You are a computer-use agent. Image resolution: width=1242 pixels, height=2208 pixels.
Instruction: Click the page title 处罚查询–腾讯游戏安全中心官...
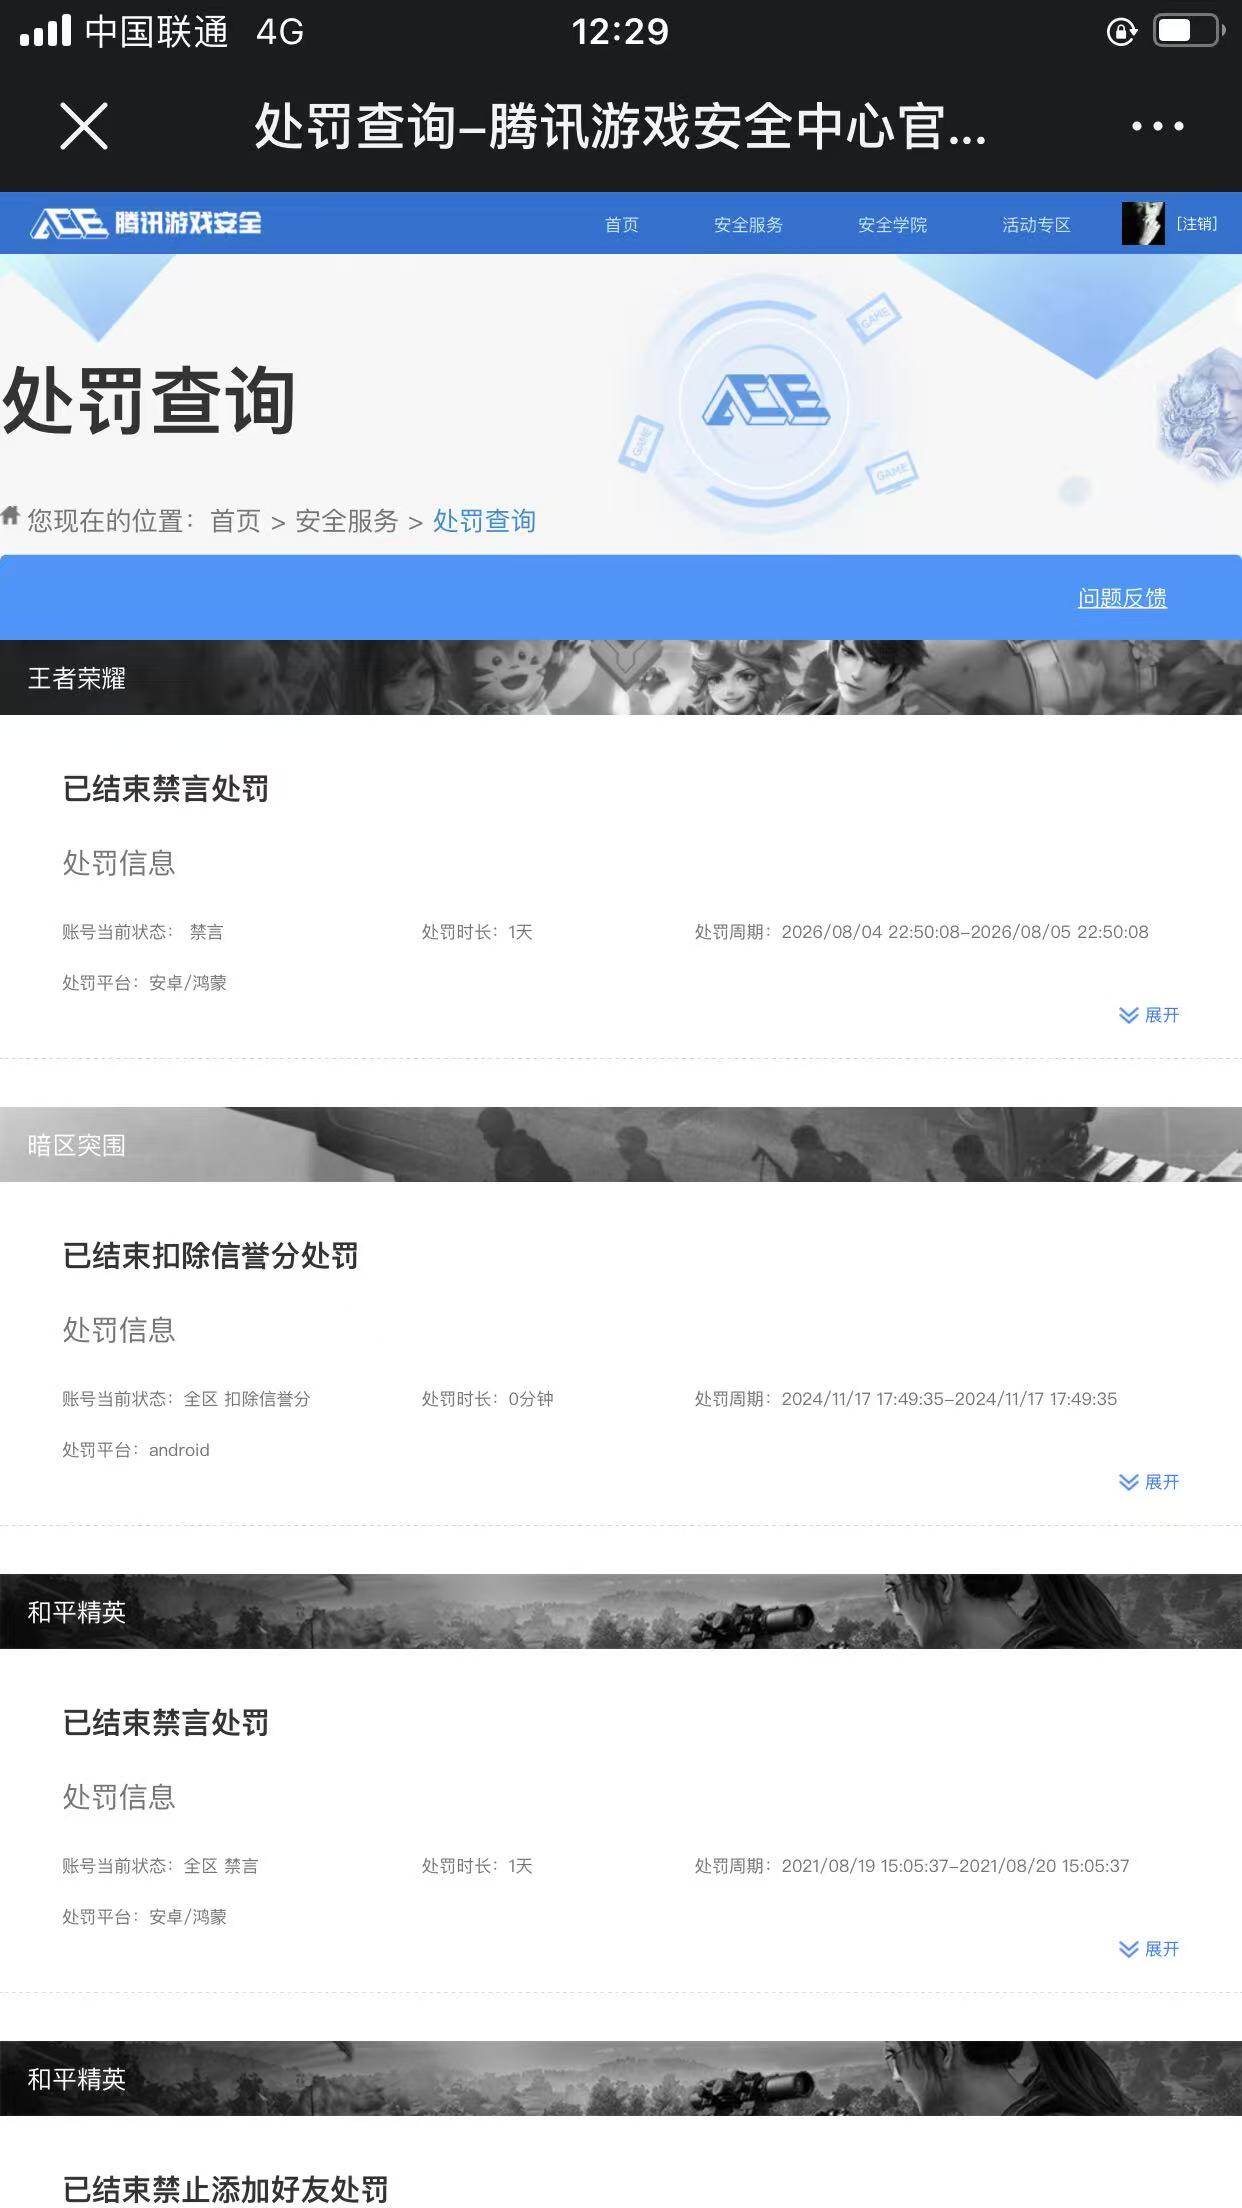(620, 127)
